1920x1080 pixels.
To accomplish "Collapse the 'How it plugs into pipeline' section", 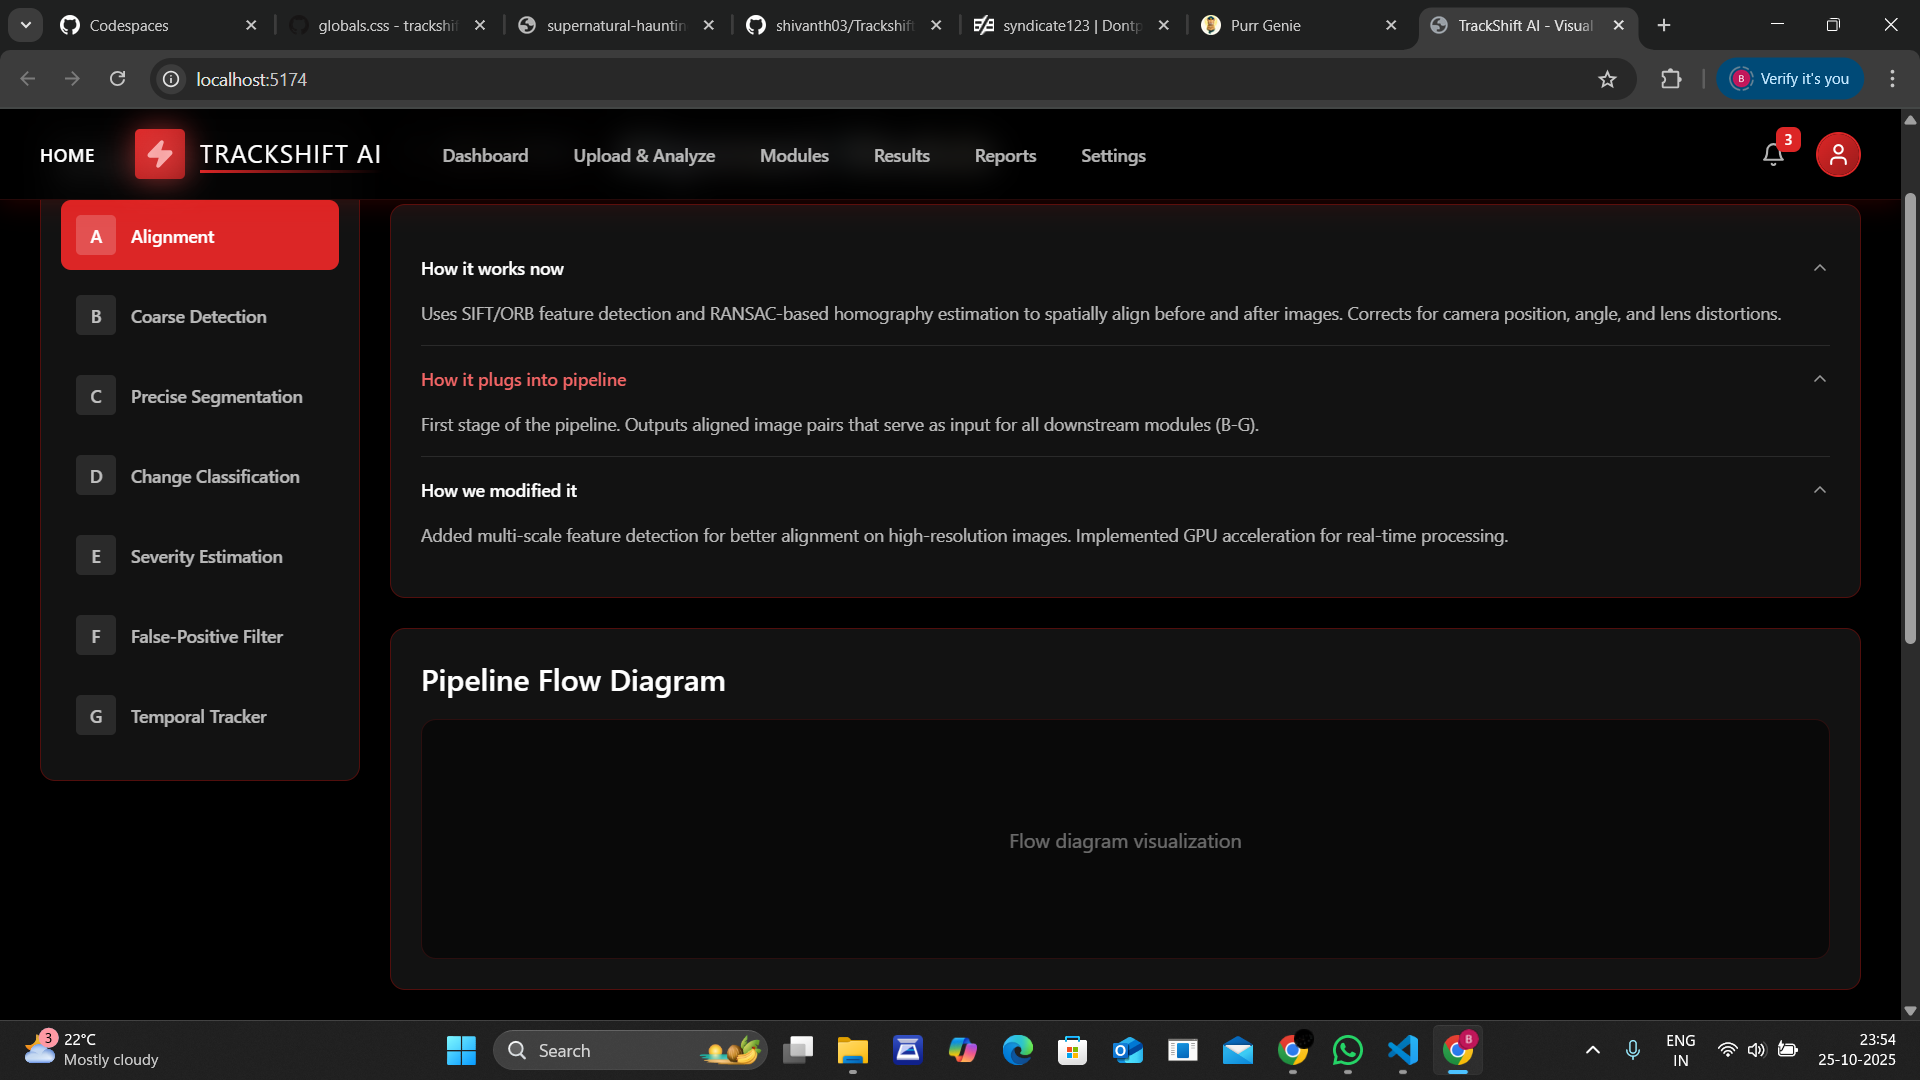I will coord(1819,379).
